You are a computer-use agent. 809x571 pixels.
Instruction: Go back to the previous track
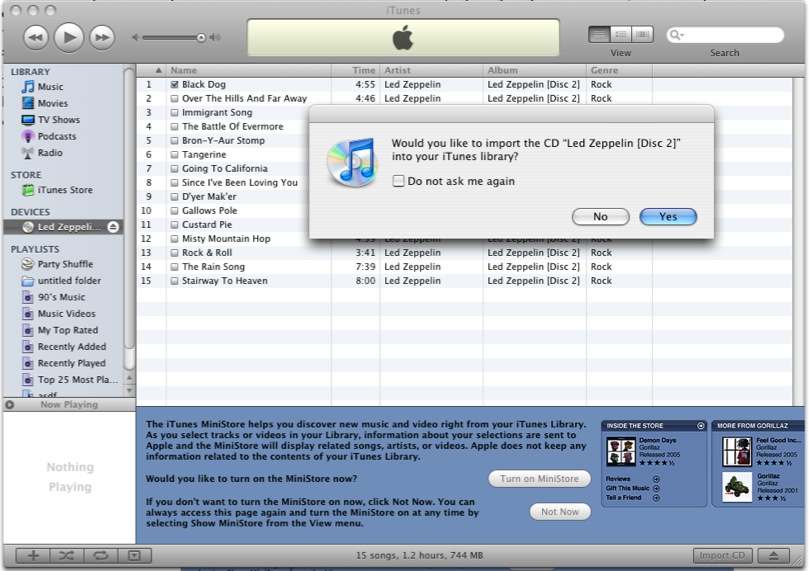[x=35, y=38]
